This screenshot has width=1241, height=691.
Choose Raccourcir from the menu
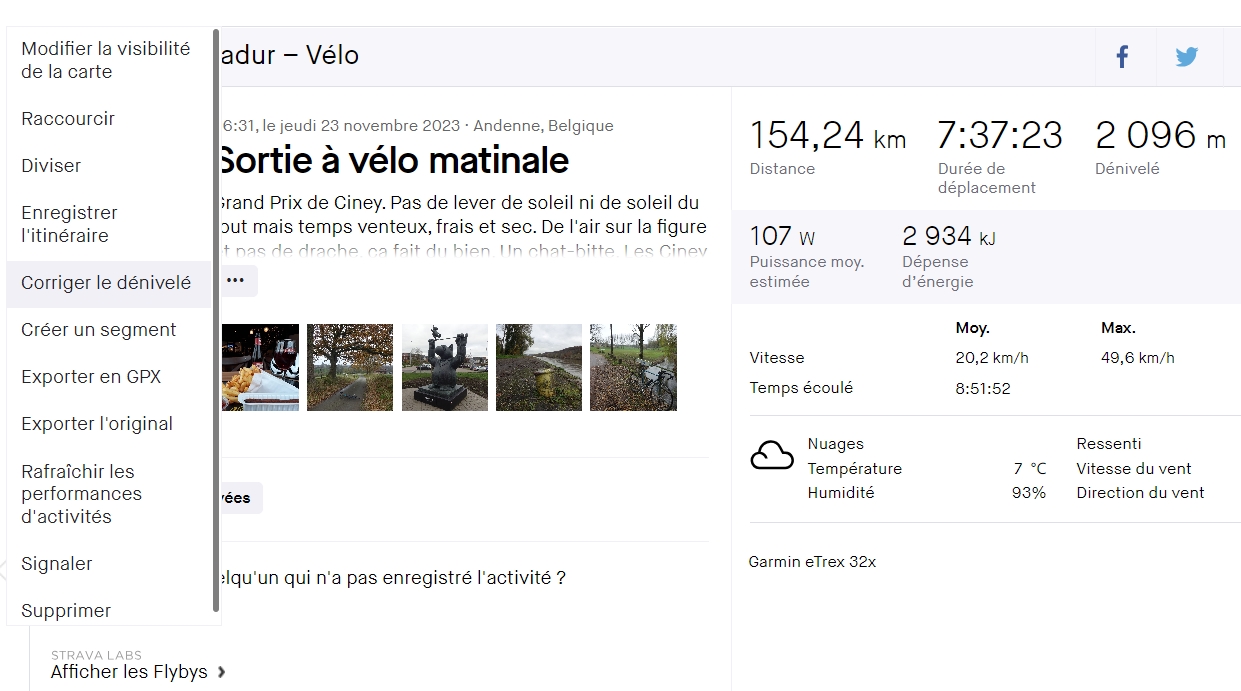(x=68, y=119)
